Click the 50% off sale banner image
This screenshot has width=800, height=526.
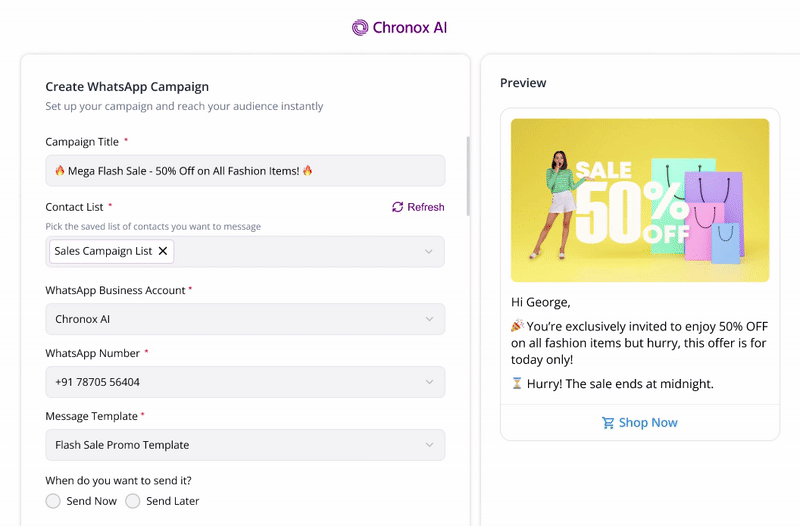click(640, 200)
